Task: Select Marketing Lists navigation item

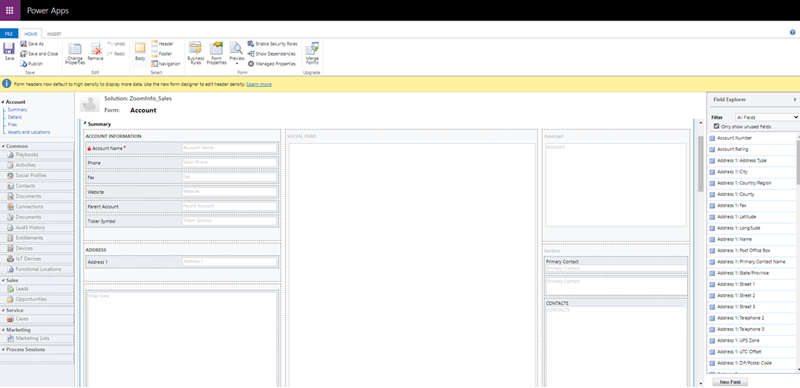Action: (x=37, y=338)
